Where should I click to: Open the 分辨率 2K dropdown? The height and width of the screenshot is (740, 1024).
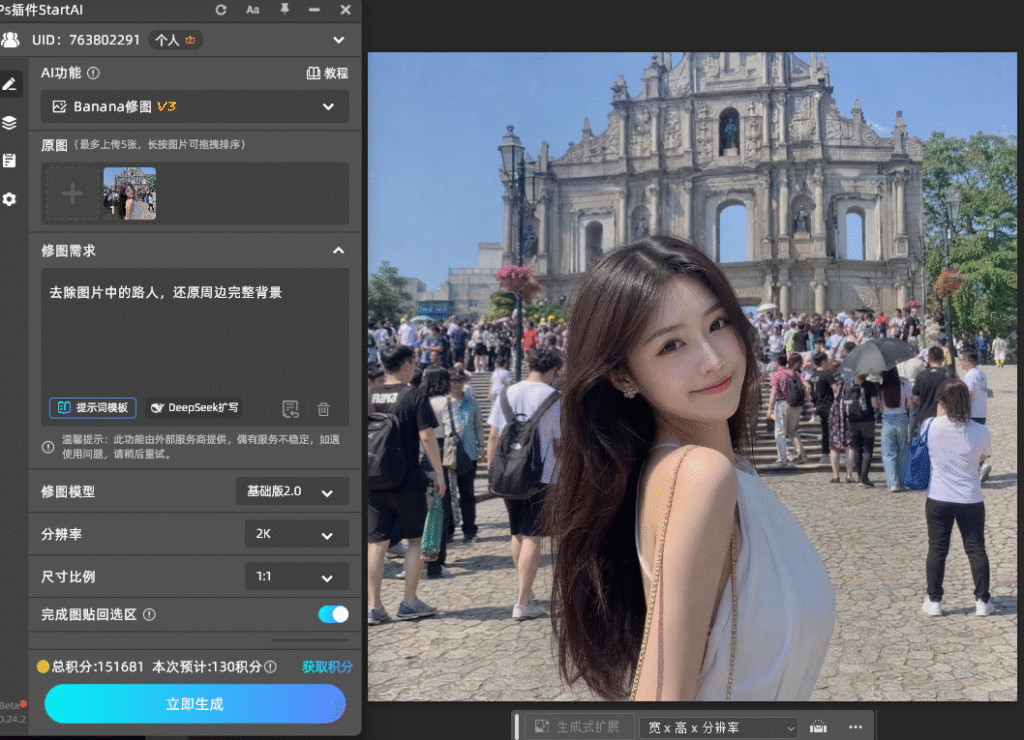pos(296,534)
